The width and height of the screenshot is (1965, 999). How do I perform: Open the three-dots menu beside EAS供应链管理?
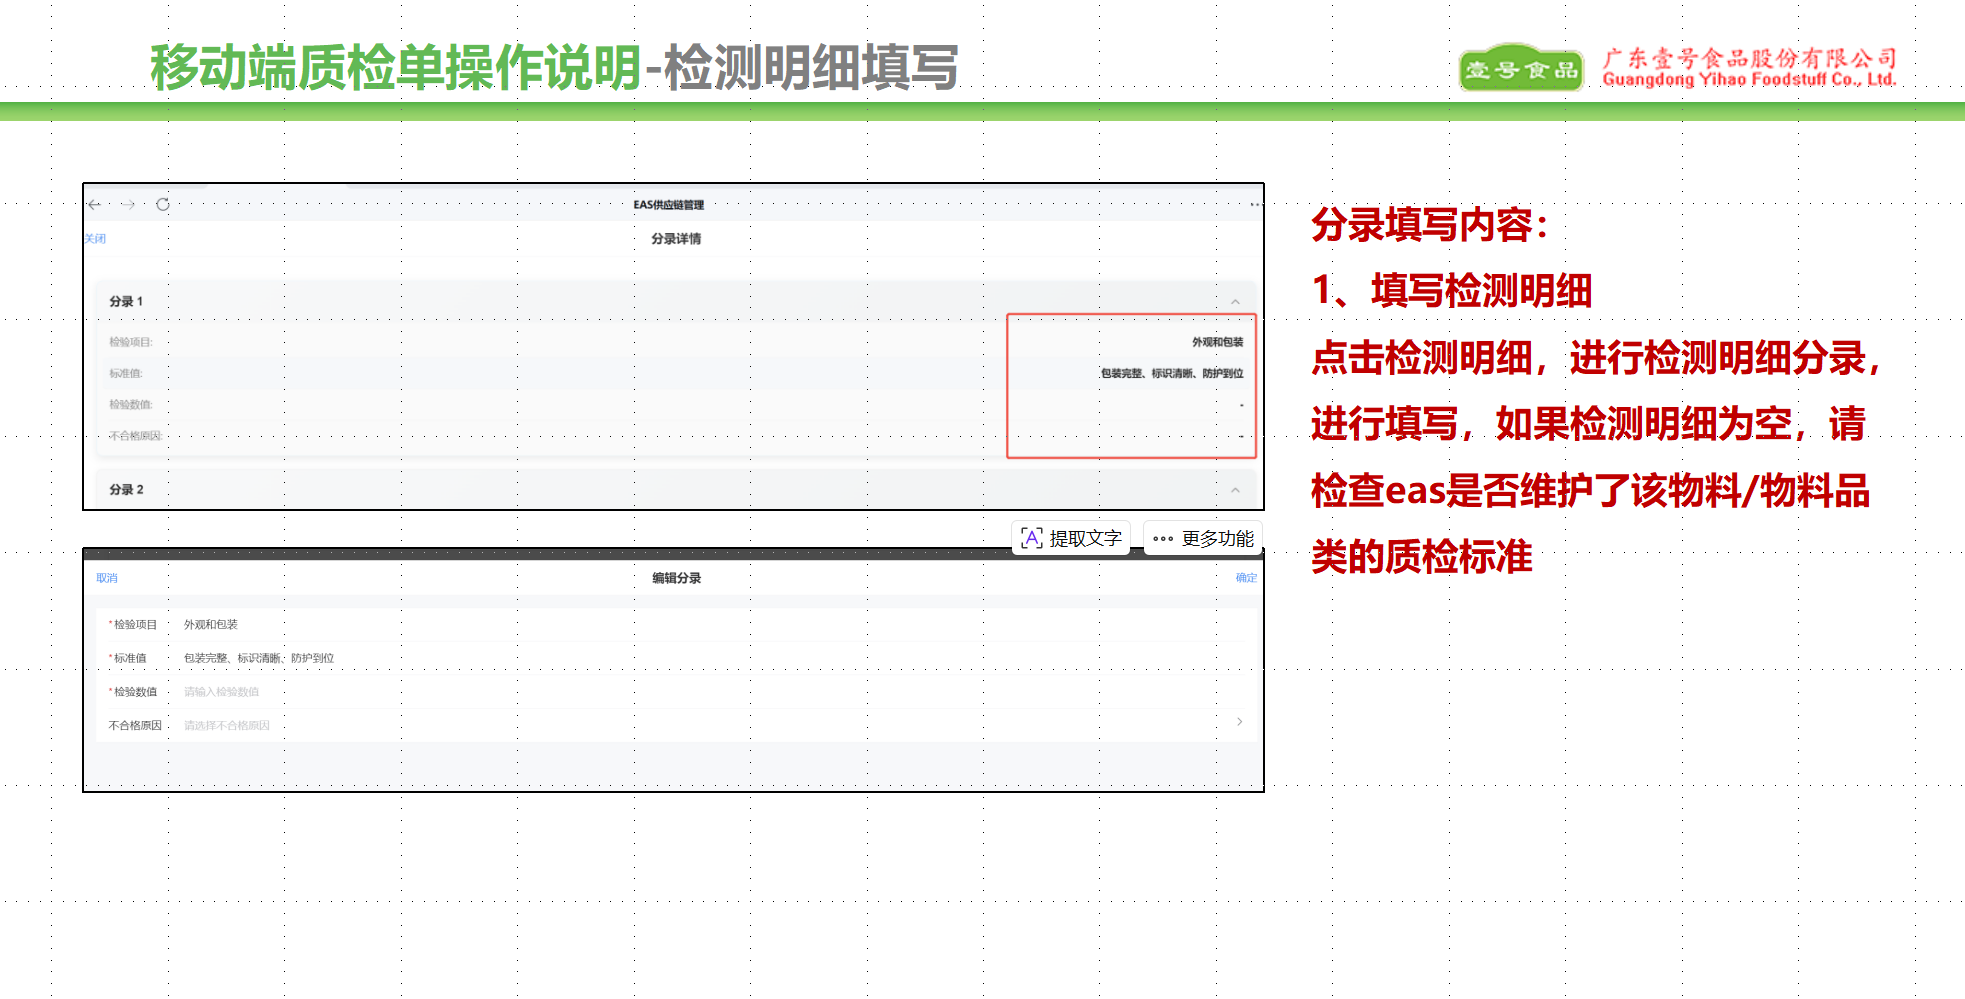point(1255,205)
